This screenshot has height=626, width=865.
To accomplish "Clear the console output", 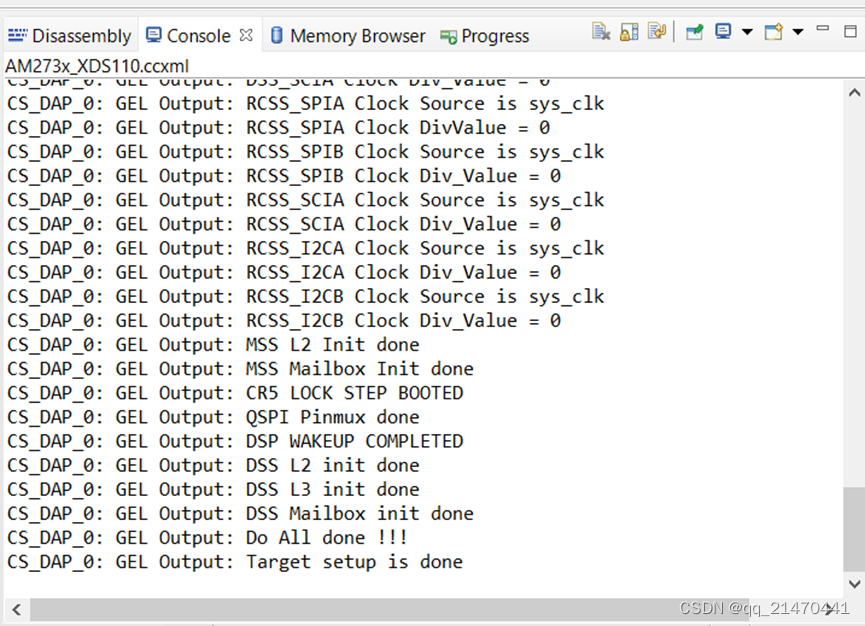I will [x=603, y=31].
